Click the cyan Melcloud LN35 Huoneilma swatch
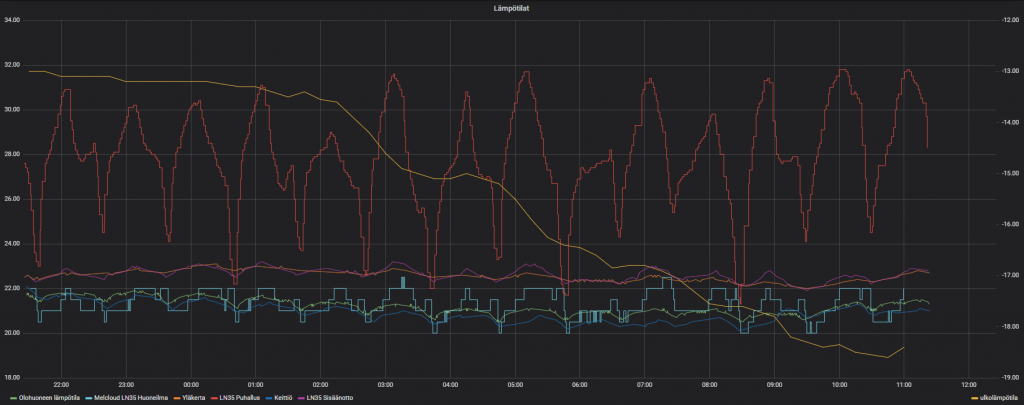Viewport: 1024px width, 405px height. pyautogui.click(x=88, y=398)
